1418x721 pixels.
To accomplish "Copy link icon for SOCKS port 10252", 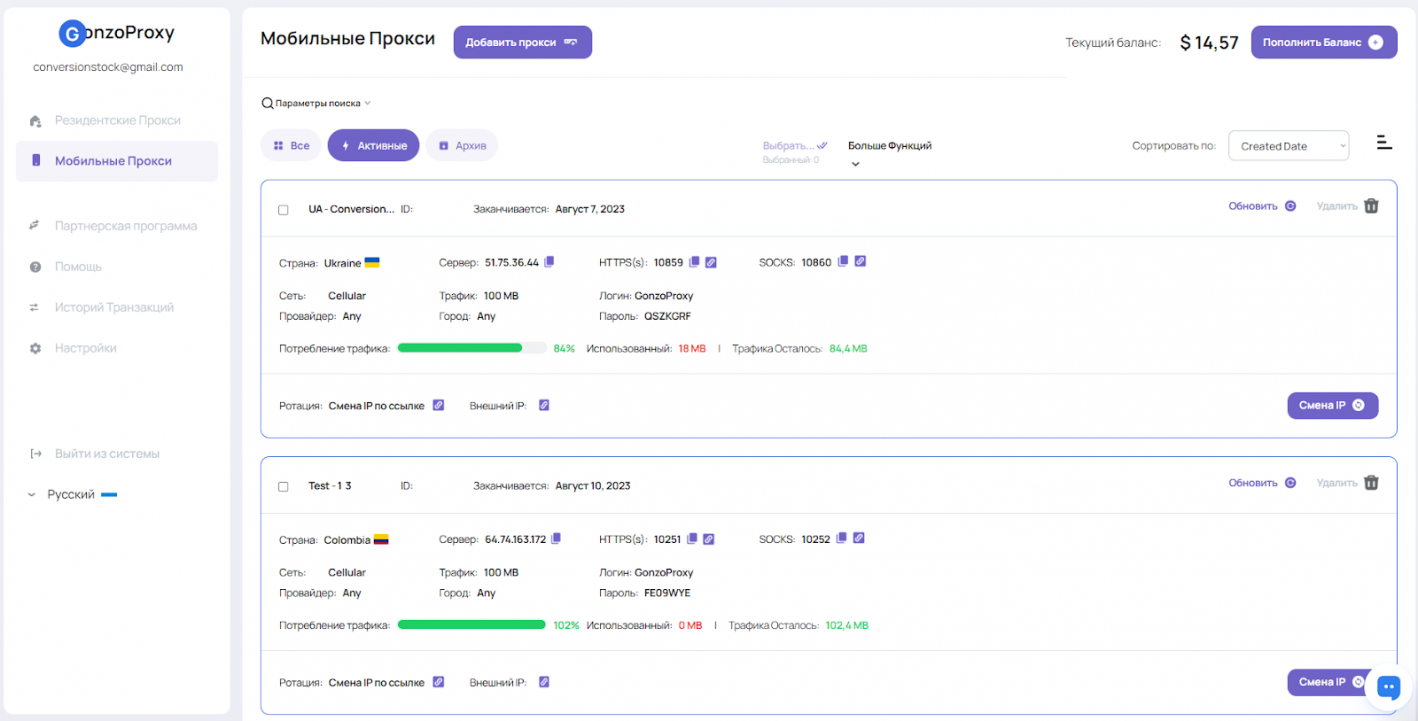I will coord(859,537).
